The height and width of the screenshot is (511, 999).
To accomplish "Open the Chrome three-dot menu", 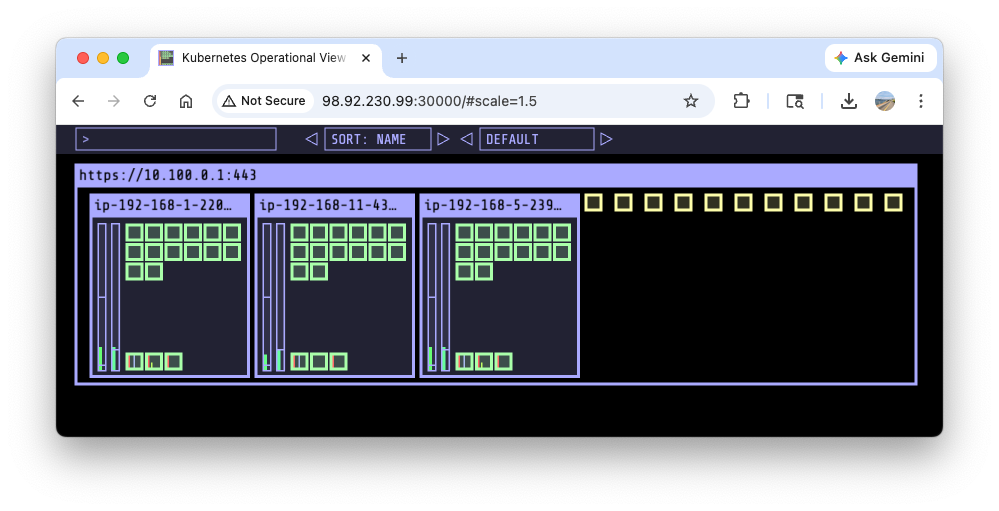I will click(x=921, y=101).
